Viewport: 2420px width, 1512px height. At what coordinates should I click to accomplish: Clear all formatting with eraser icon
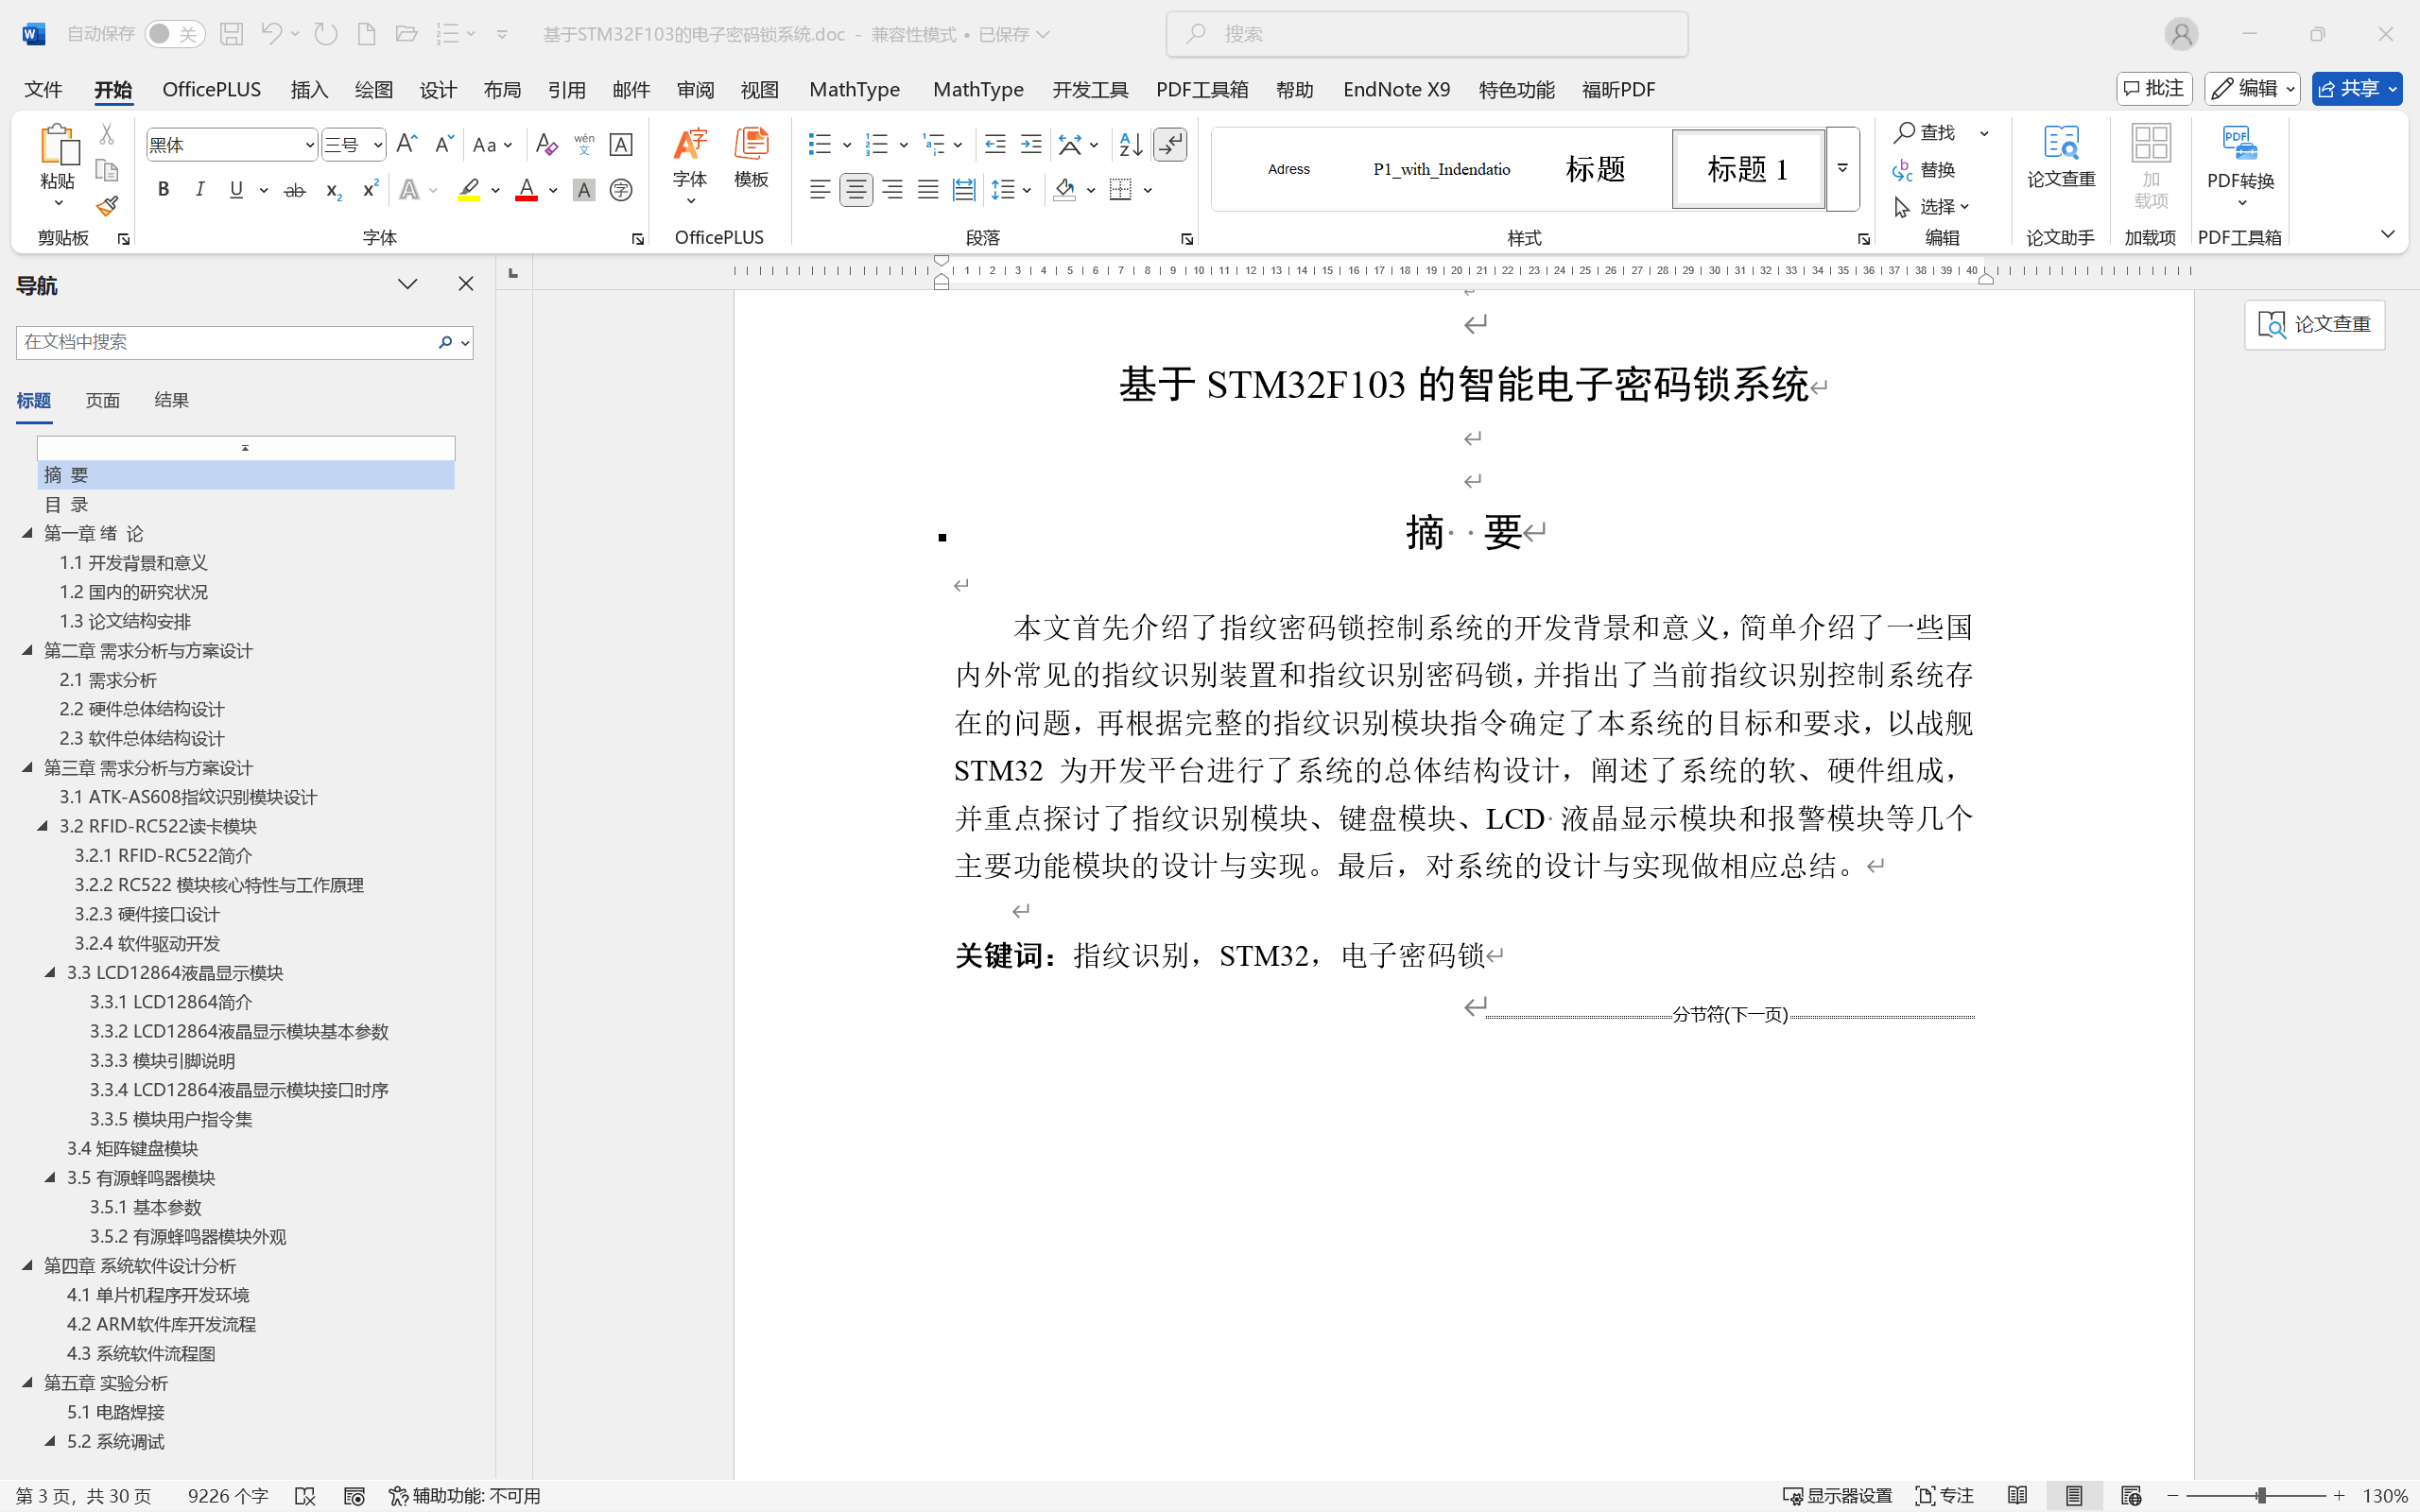546,145
